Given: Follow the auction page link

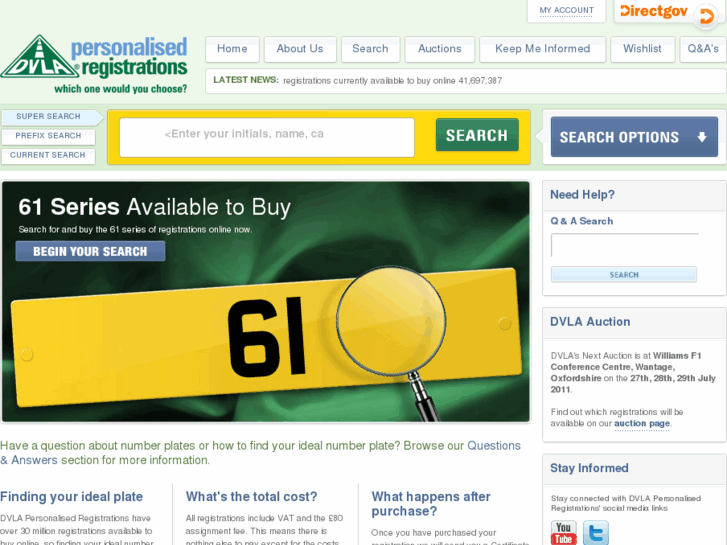Looking at the screenshot, I should click(642, 423).
